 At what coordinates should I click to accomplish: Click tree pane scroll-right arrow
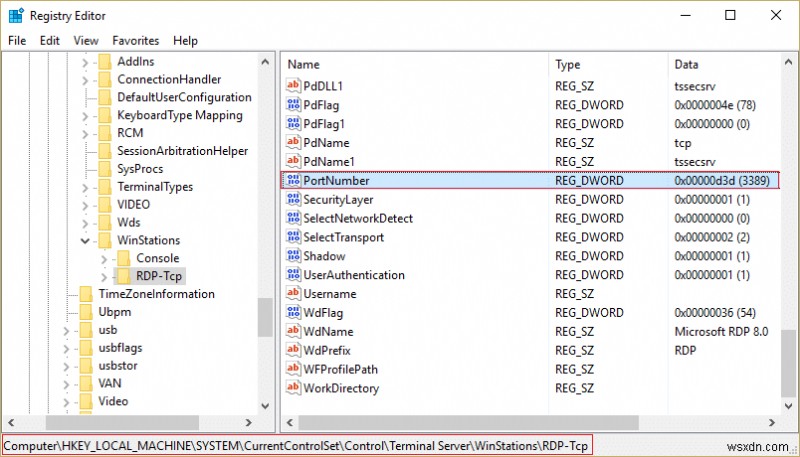click(x=249, y=422)
